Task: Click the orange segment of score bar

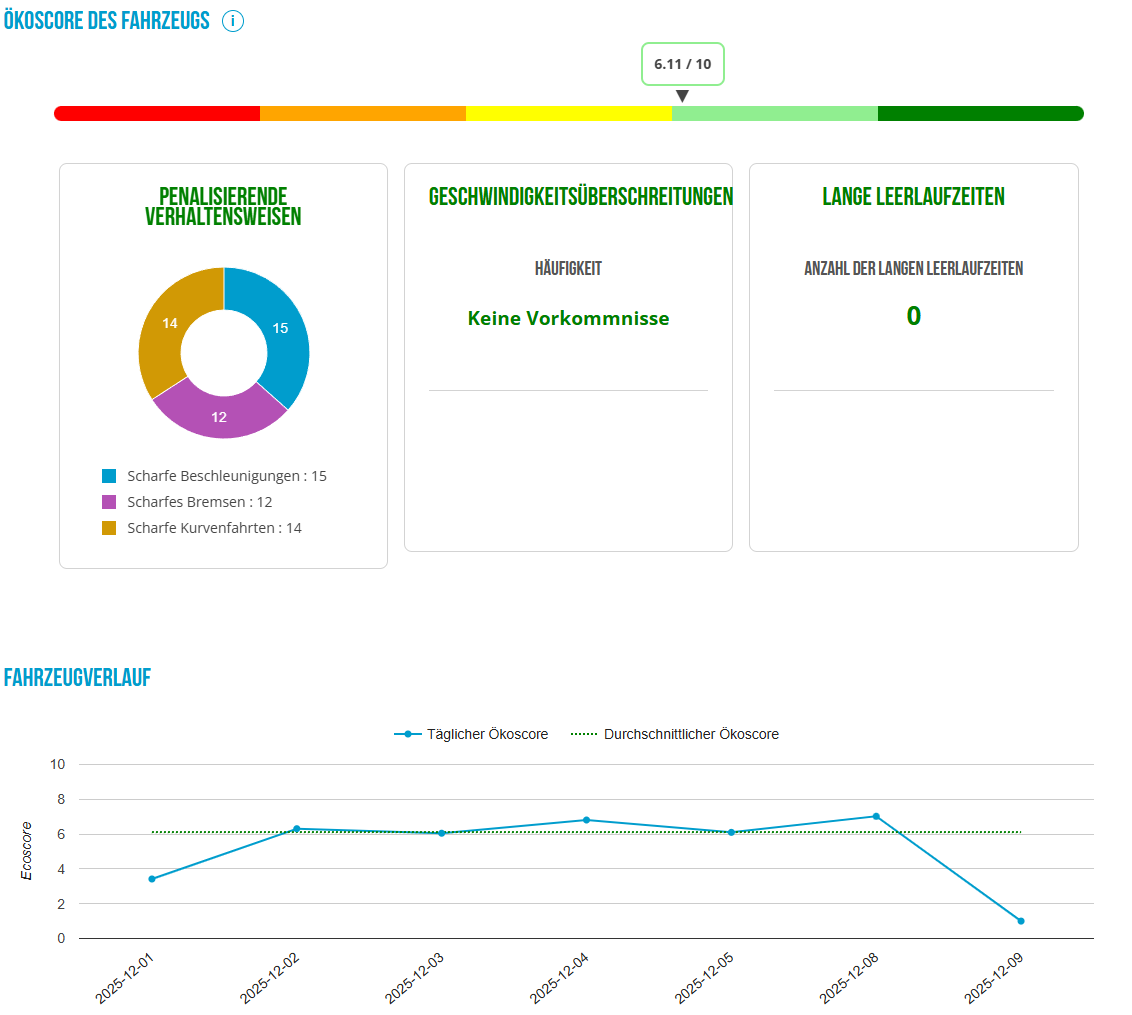Action: click(x=363, y=113)
